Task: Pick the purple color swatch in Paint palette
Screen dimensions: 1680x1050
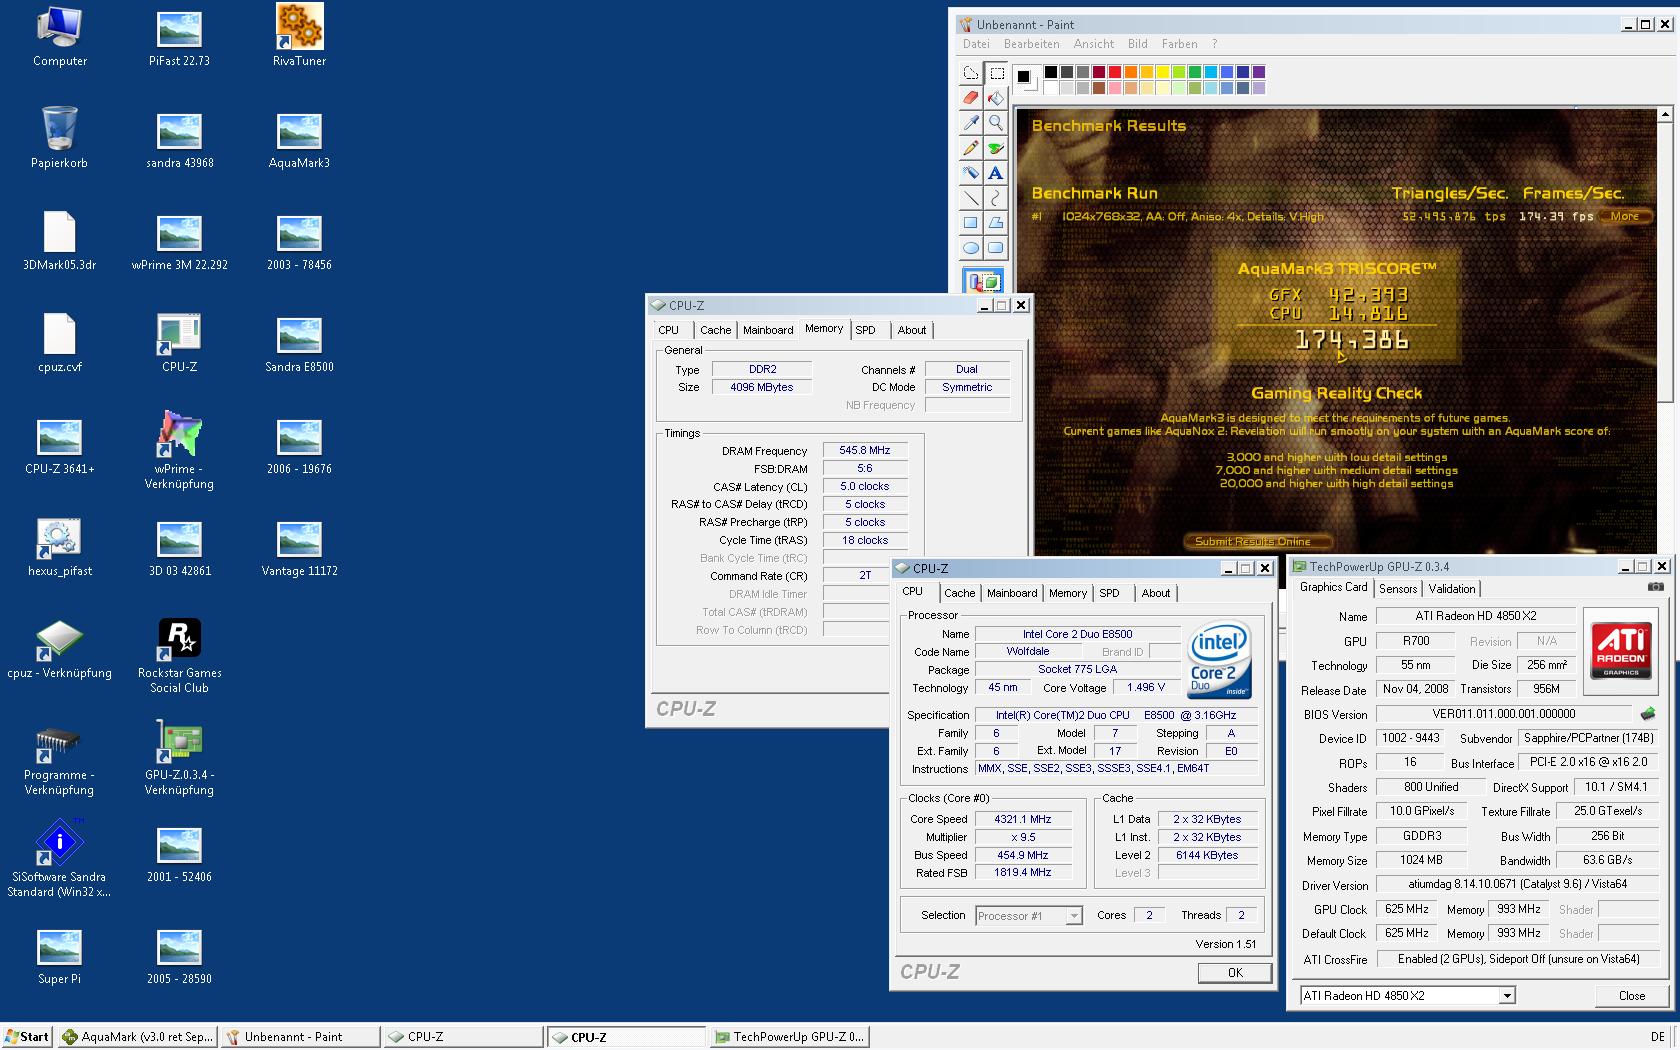Action: (1258, 72)
